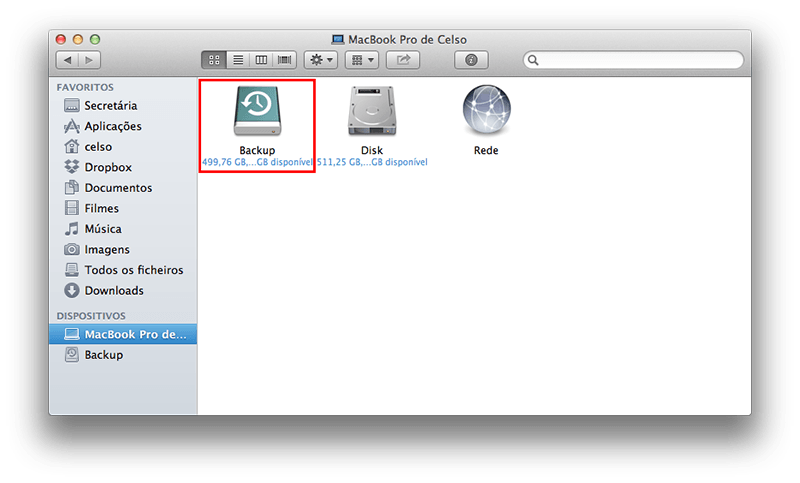Click the Get Info toolbar button

point(471,60)
